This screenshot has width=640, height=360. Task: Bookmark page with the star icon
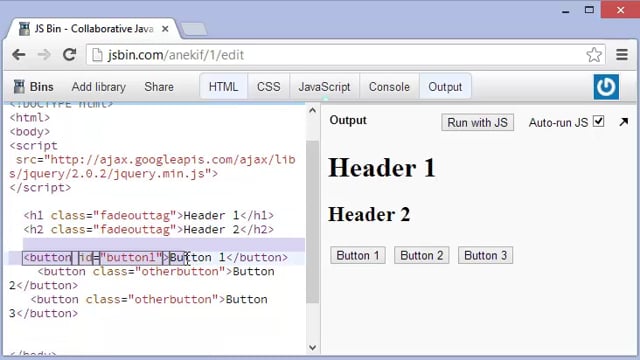point(594,55)
